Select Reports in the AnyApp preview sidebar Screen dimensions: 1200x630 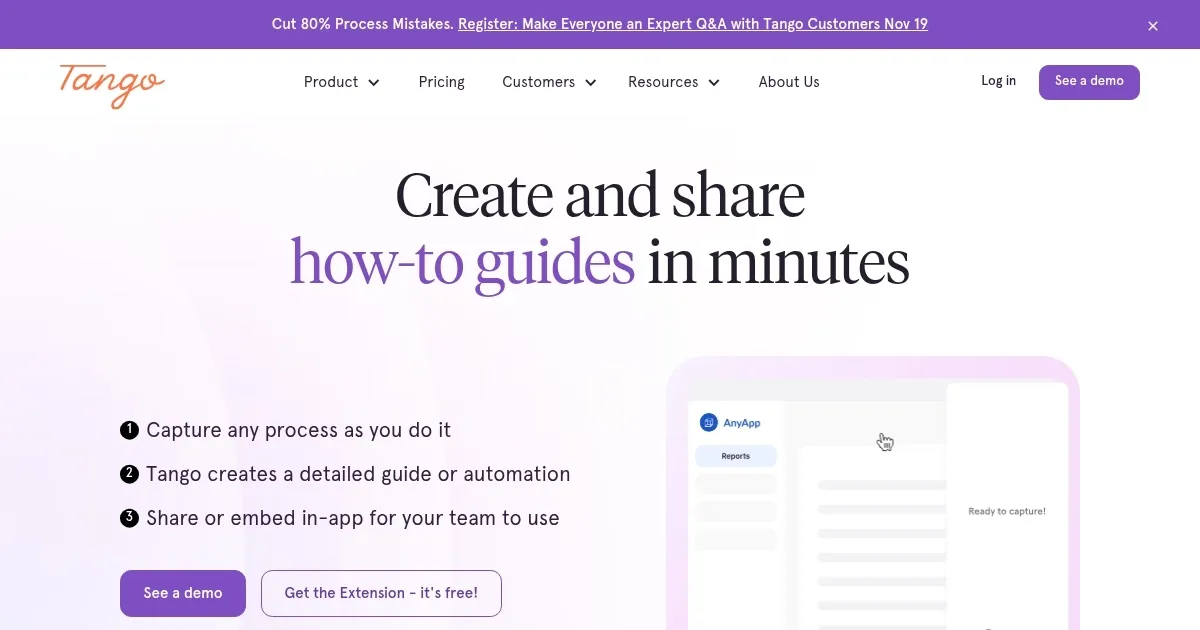[736, 456]
